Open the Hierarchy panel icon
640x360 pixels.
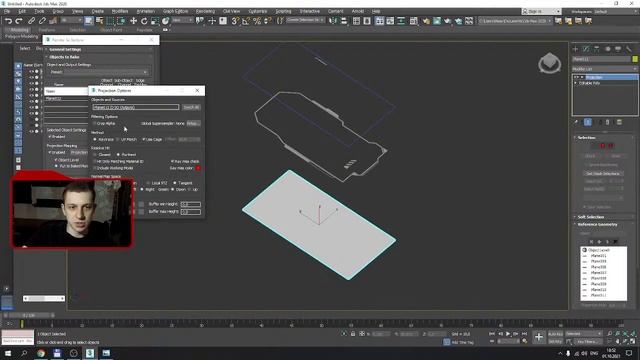pyautogui.click(x=597, y=49)
